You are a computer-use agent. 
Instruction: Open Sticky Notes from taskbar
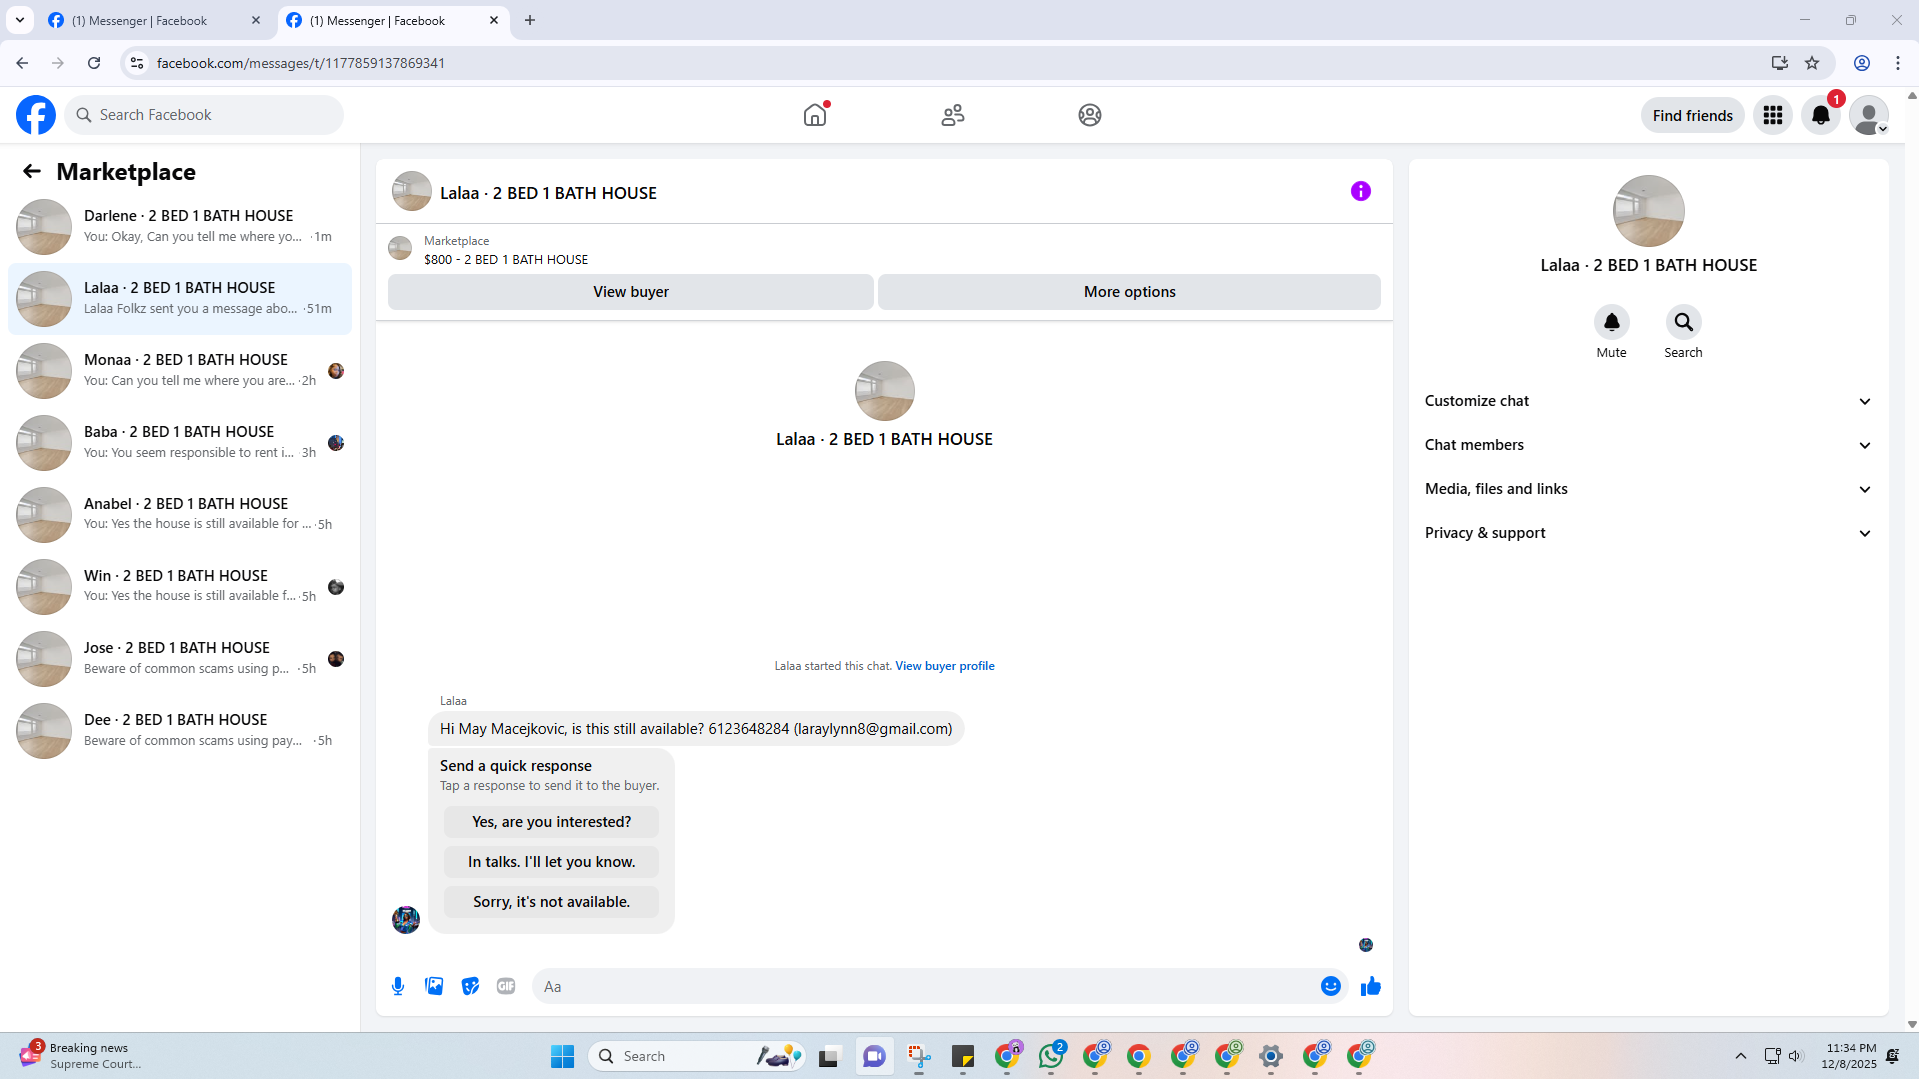point(963,1056)
